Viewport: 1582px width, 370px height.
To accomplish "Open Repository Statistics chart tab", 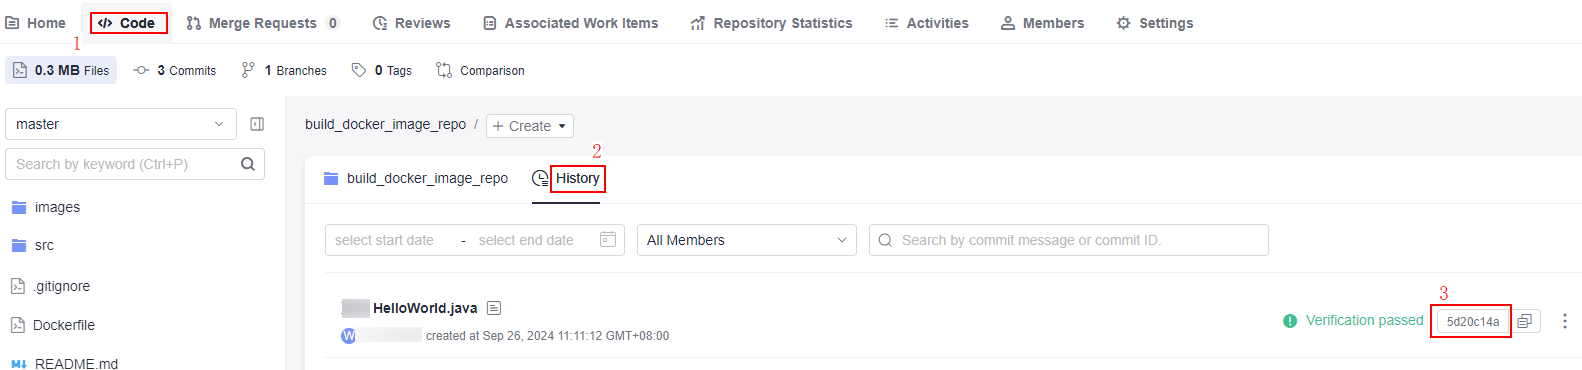I will point(771,23).
